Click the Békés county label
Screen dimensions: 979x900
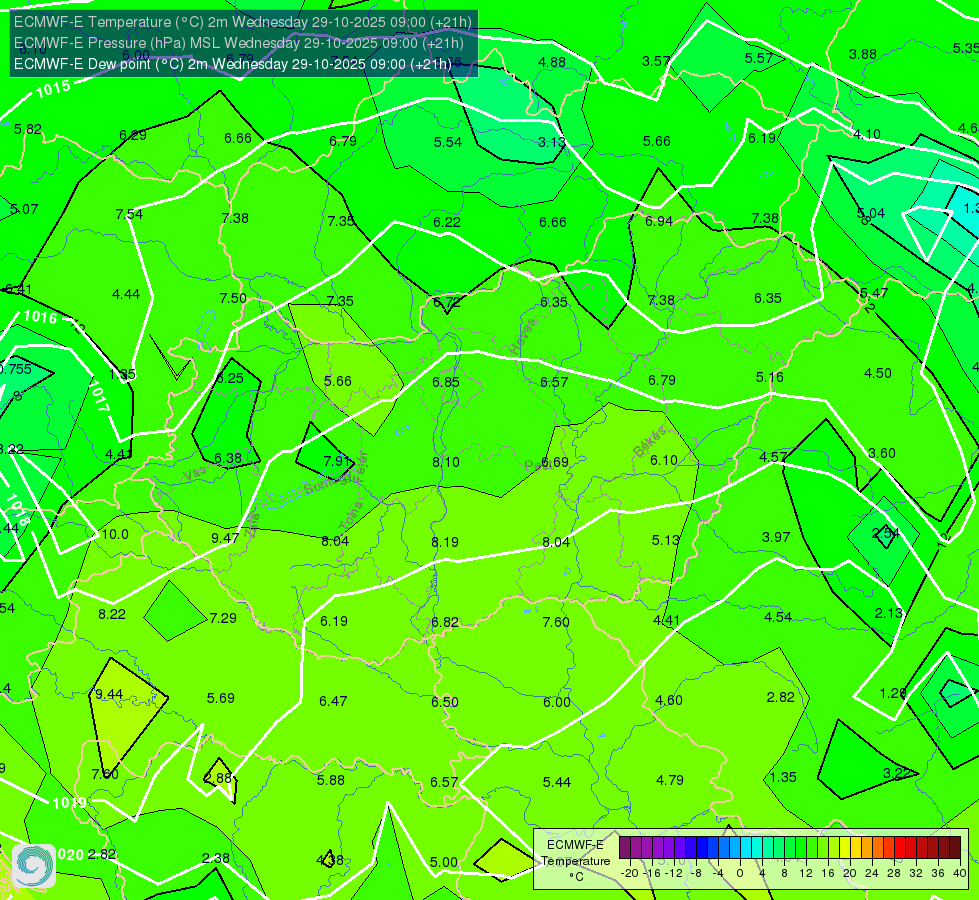tap(650, 442)
